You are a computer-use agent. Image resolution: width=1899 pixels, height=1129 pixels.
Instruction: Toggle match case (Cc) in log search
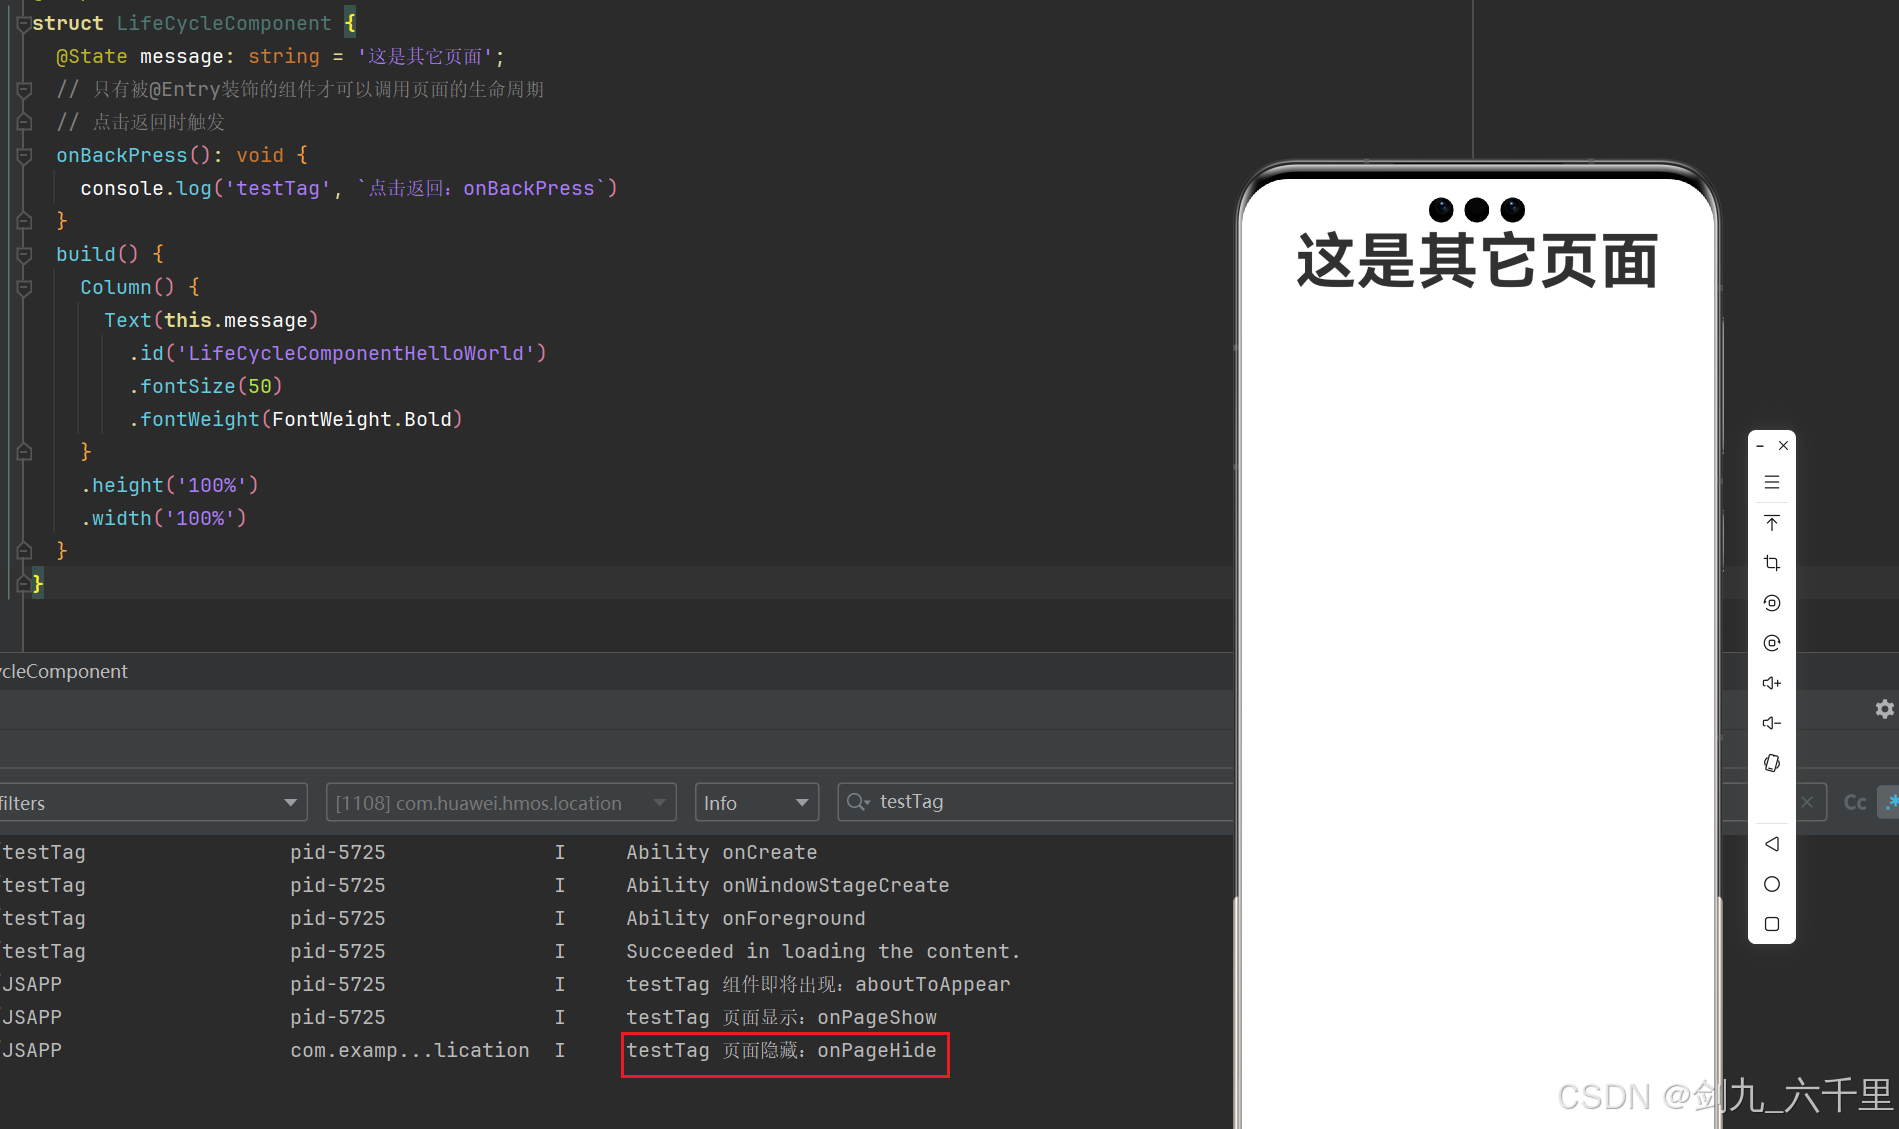[x=1855, y=802]
